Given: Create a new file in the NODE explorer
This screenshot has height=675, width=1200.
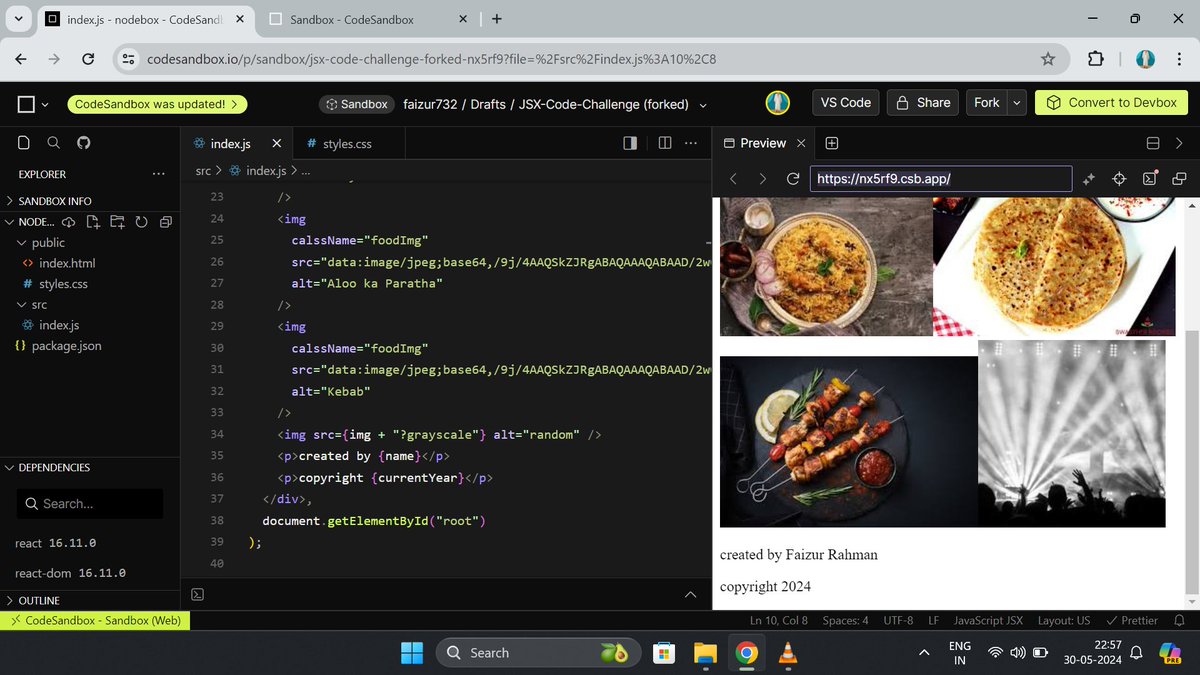Looking at the screenshot, I should pos(93,222).
